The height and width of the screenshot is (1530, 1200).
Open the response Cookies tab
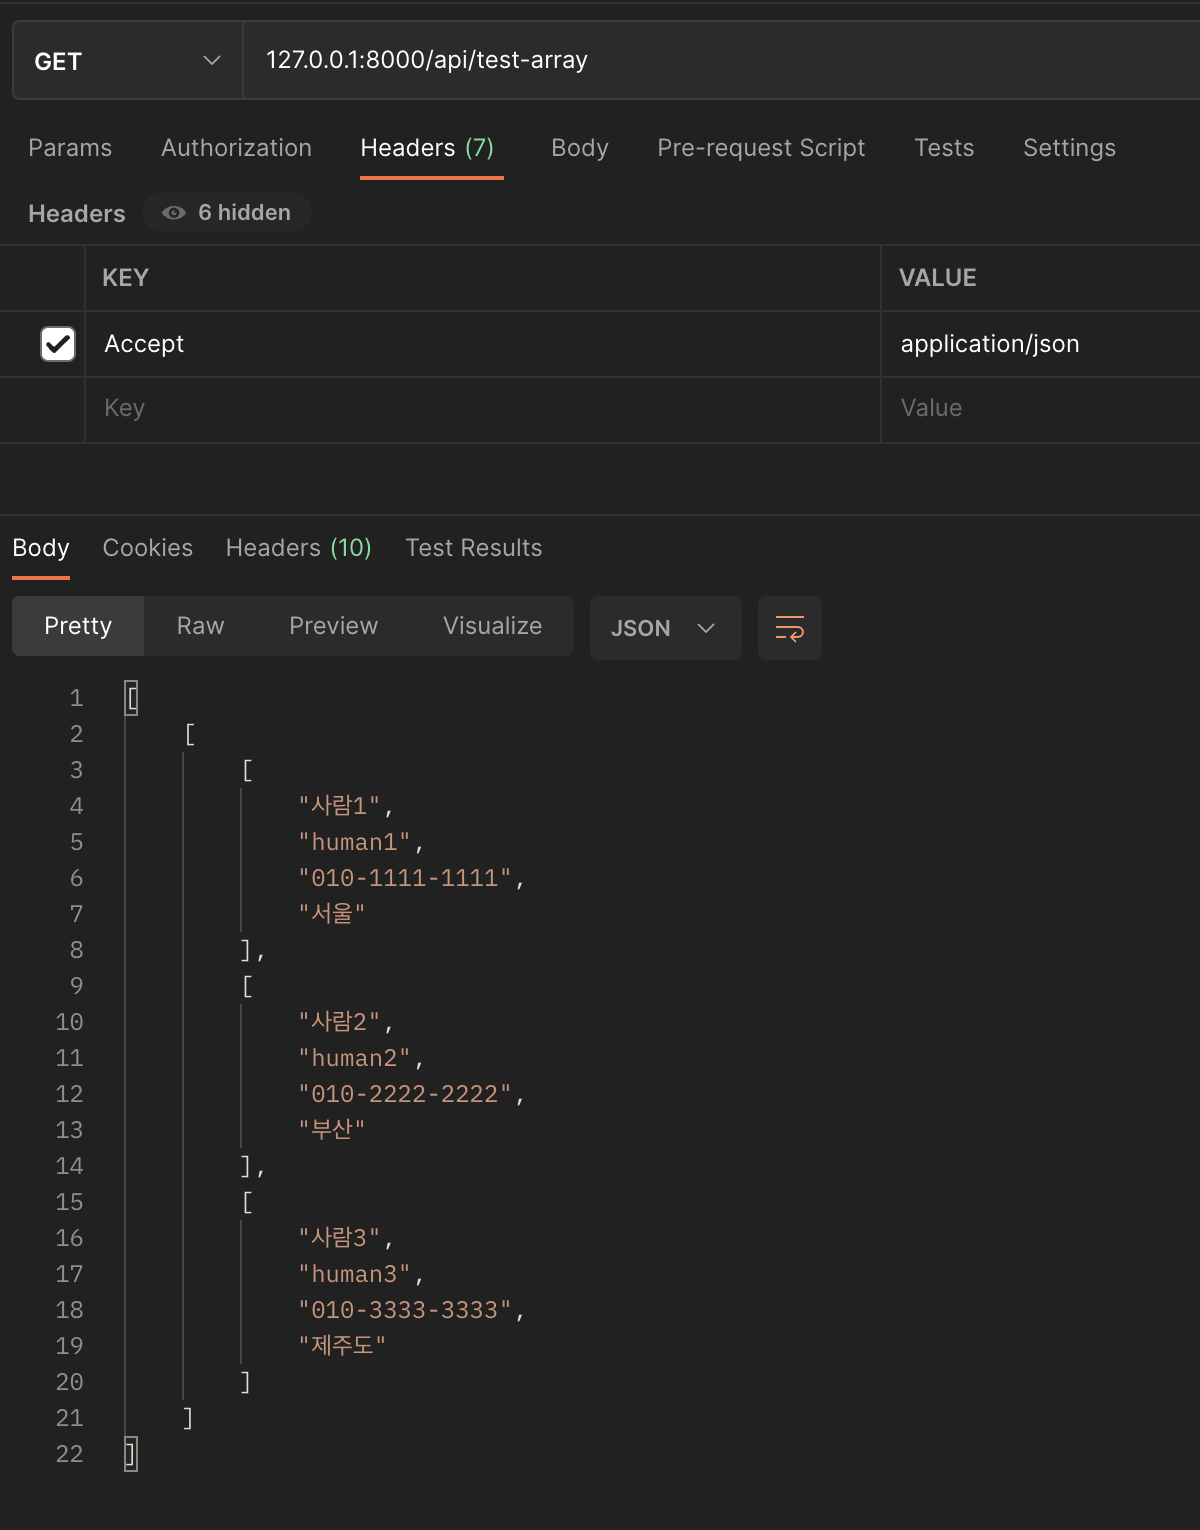(148, 548)
